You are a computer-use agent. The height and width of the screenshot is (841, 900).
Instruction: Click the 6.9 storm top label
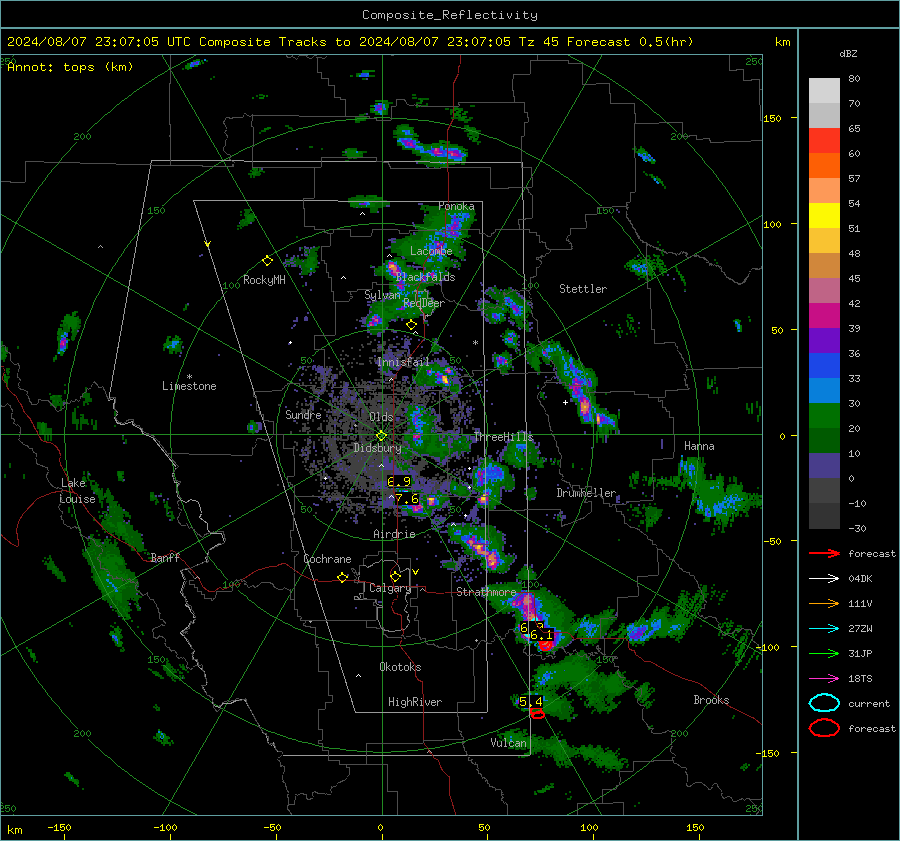[399, 482]
